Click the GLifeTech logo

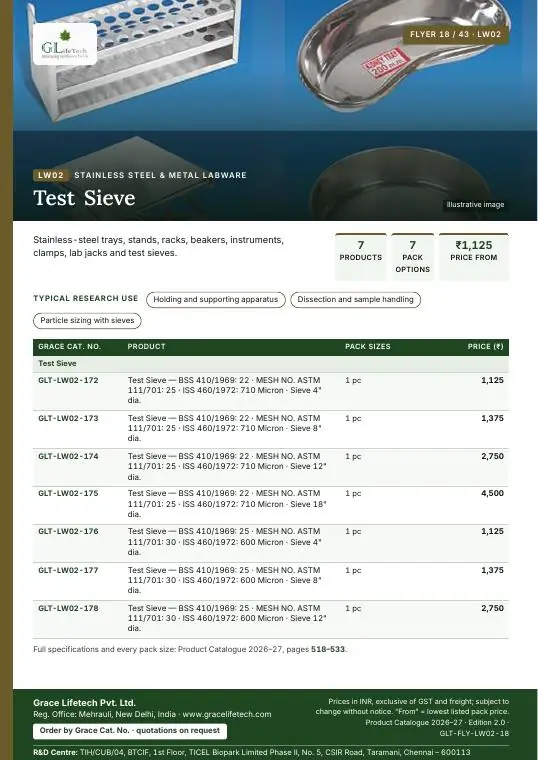point(65,44)
